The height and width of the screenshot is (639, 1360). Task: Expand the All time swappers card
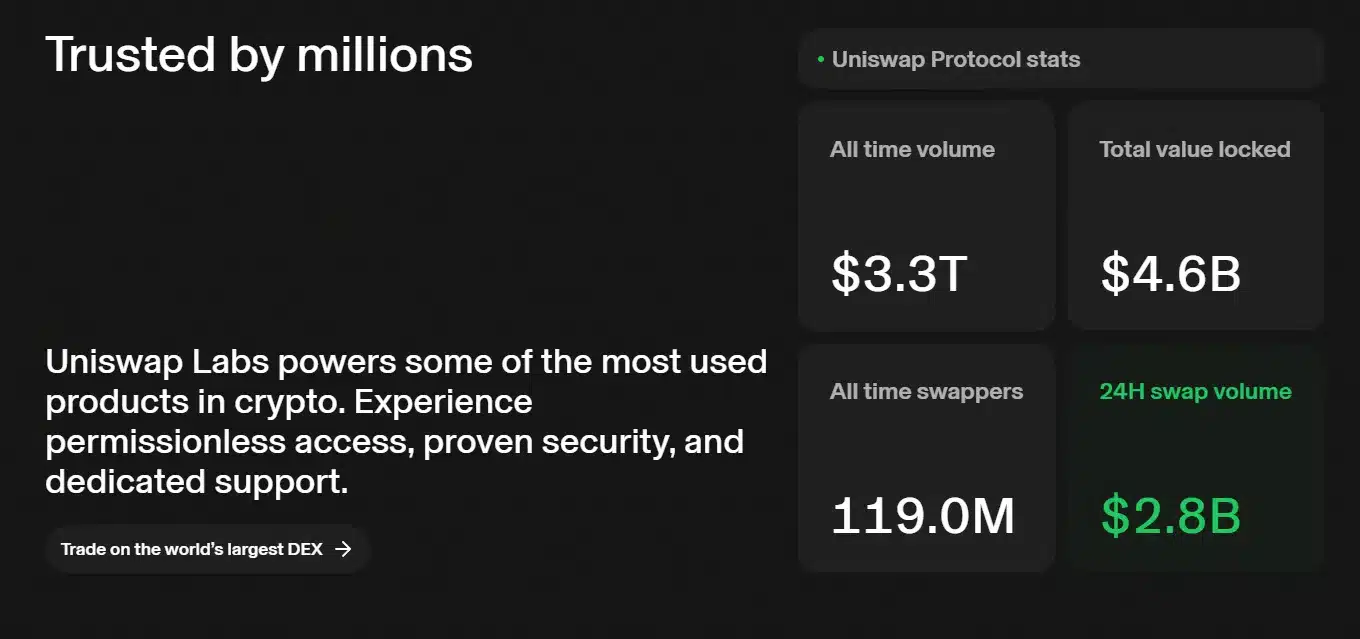tap(926, 458)
